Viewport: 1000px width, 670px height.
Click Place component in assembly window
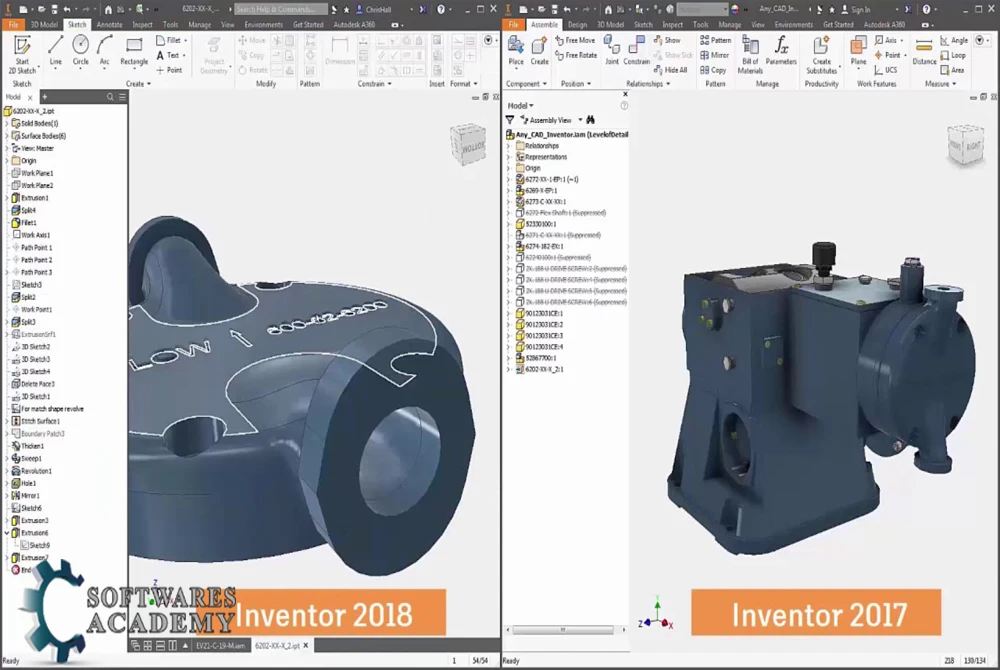click(516, 51)
